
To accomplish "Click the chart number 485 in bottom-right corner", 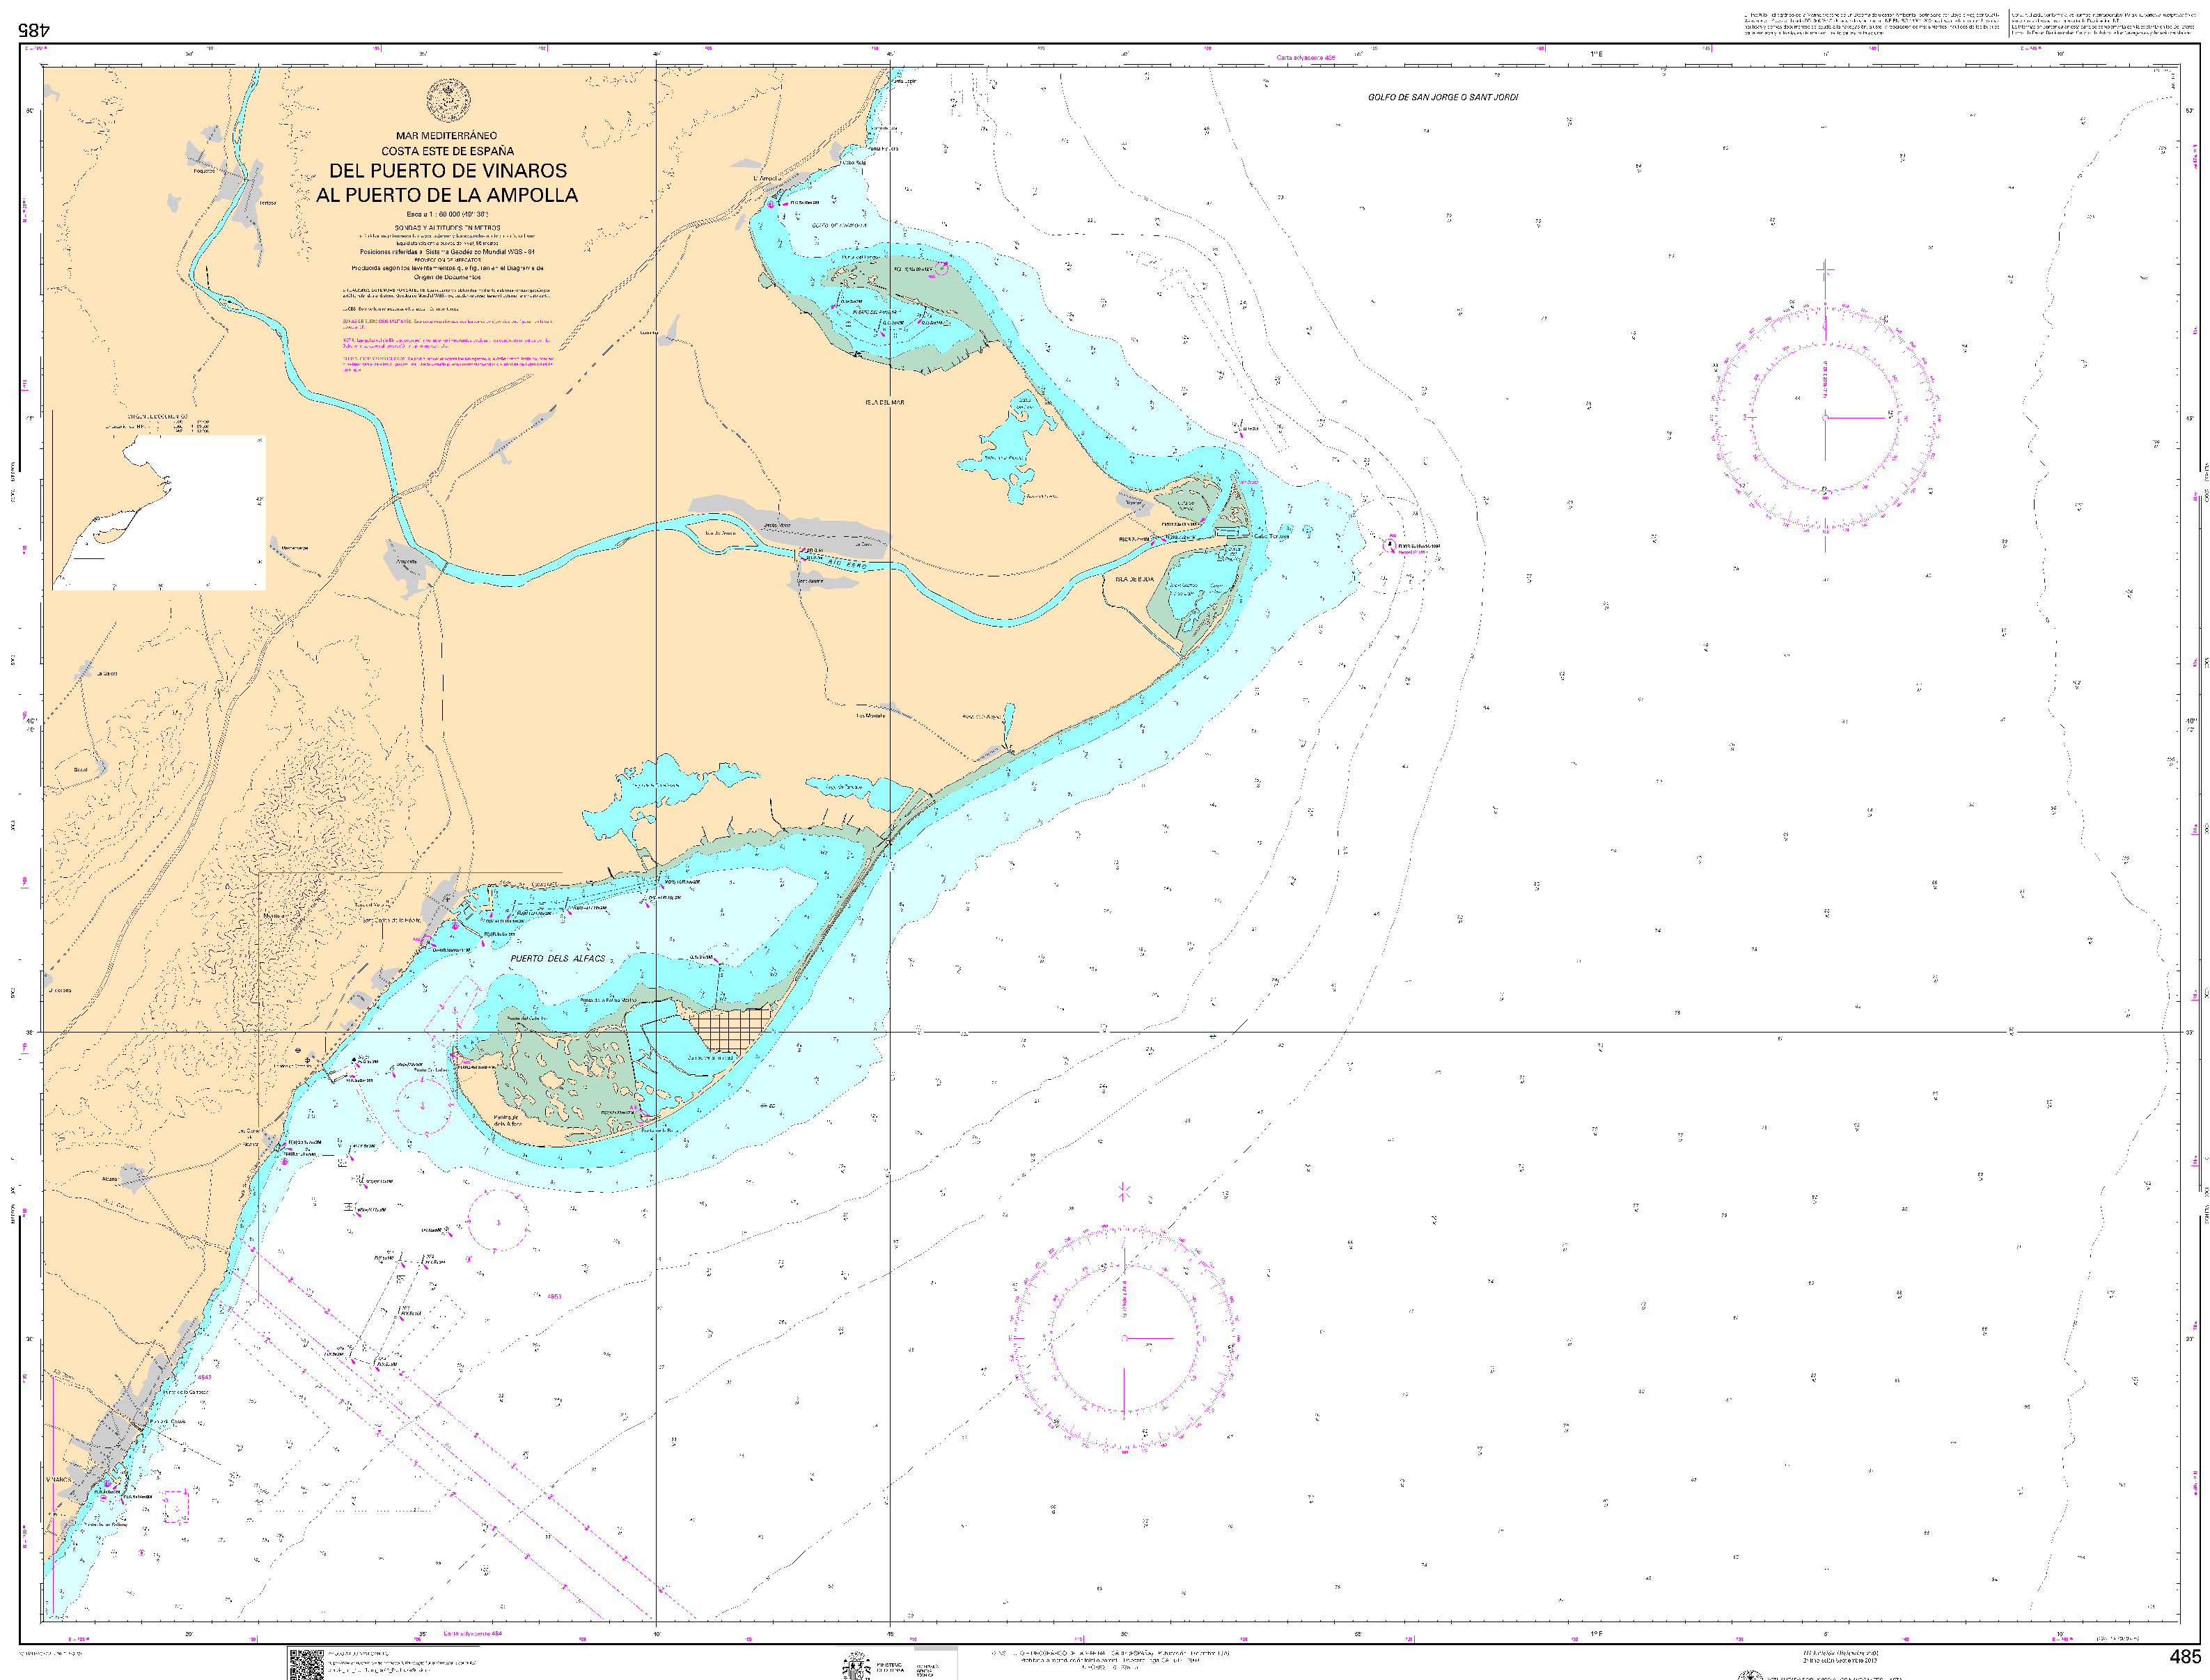I will tap(2185, 1656).
